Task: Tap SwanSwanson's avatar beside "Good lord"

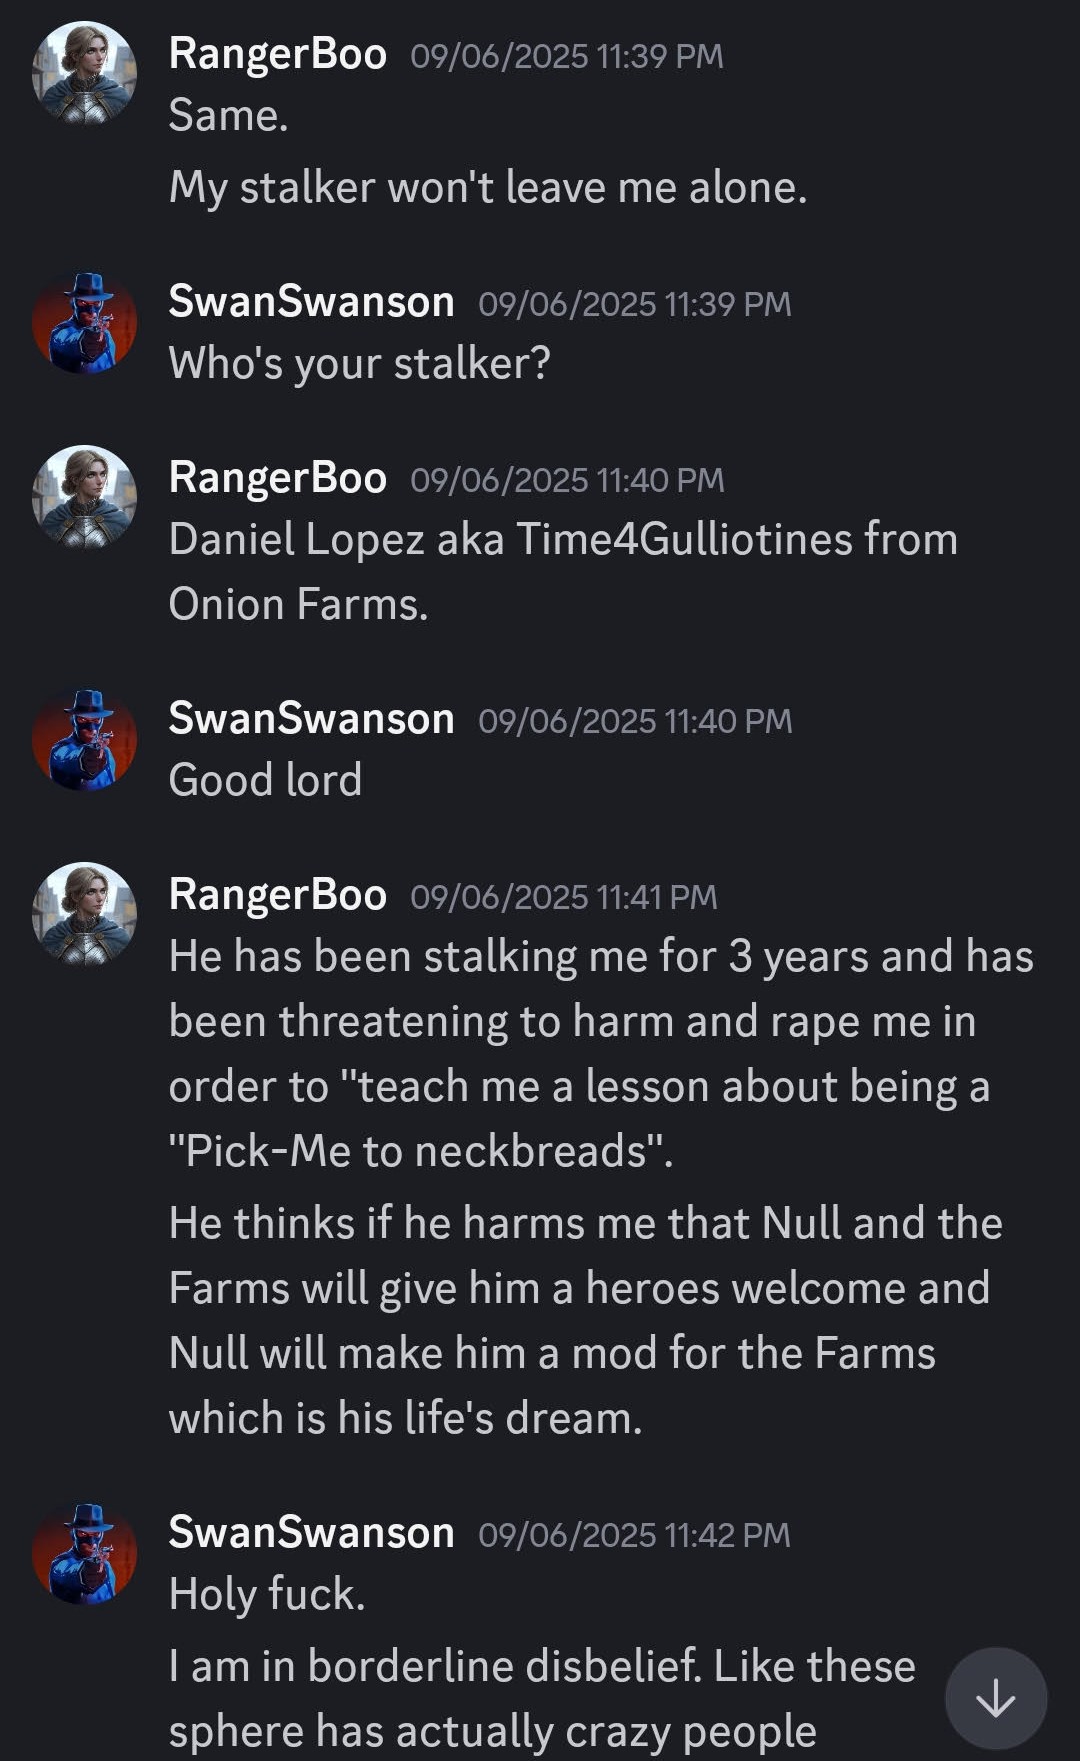Action: pyautogui.click(x=84, y=739)
